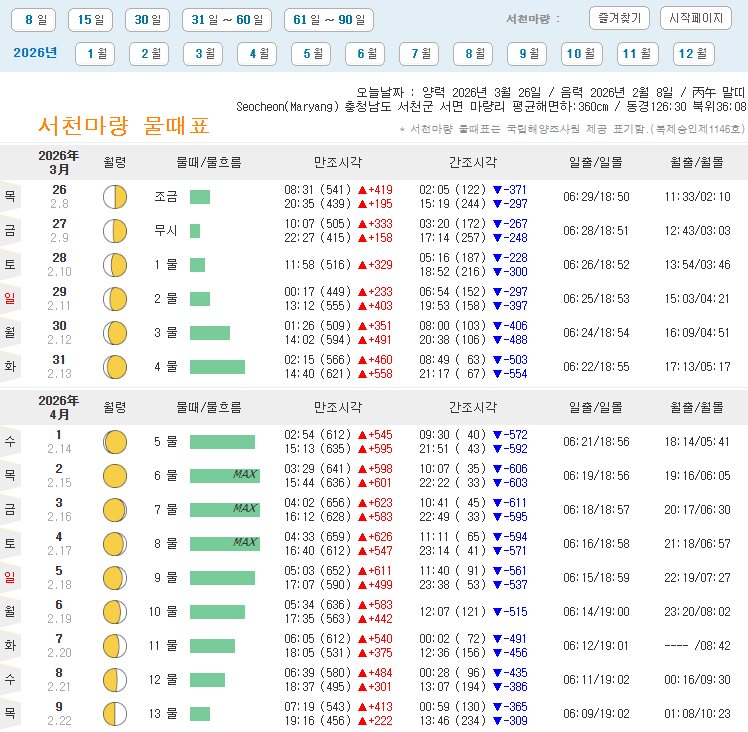This screenshot has height=732, width=748.
Task: Click red high-tide arrow beside +329
Action: point(363,265)
